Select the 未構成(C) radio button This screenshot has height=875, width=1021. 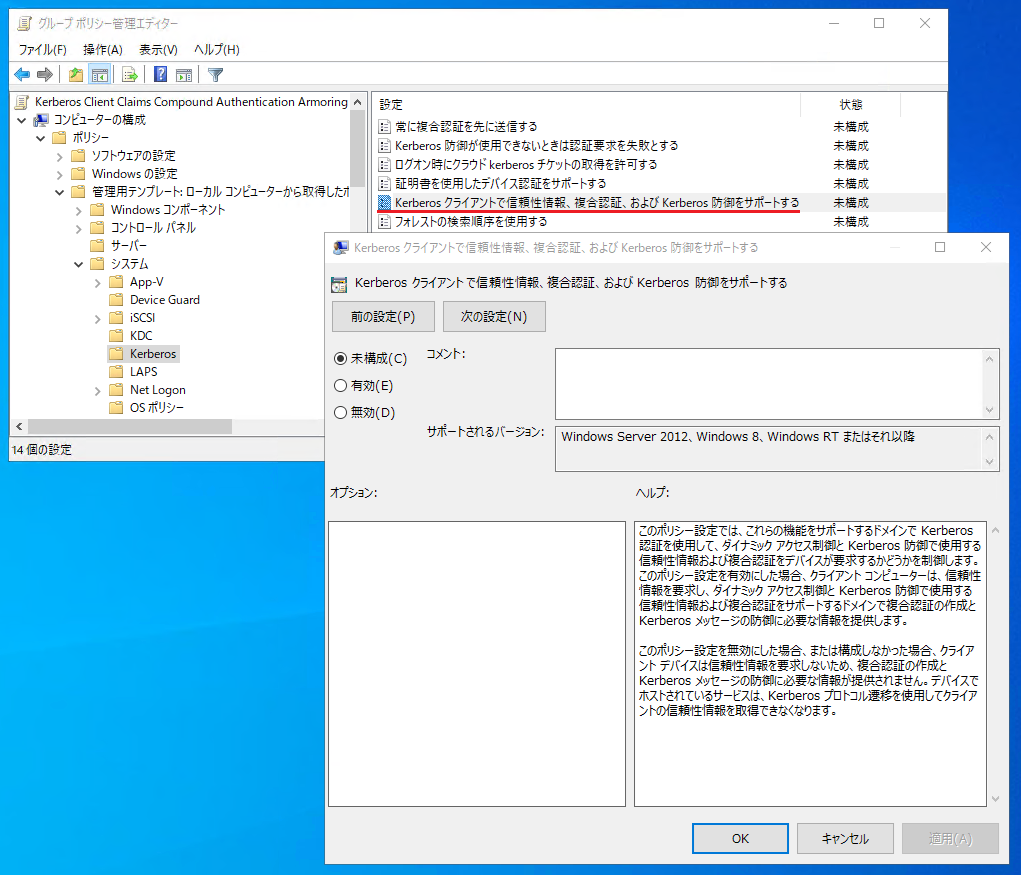340,359
